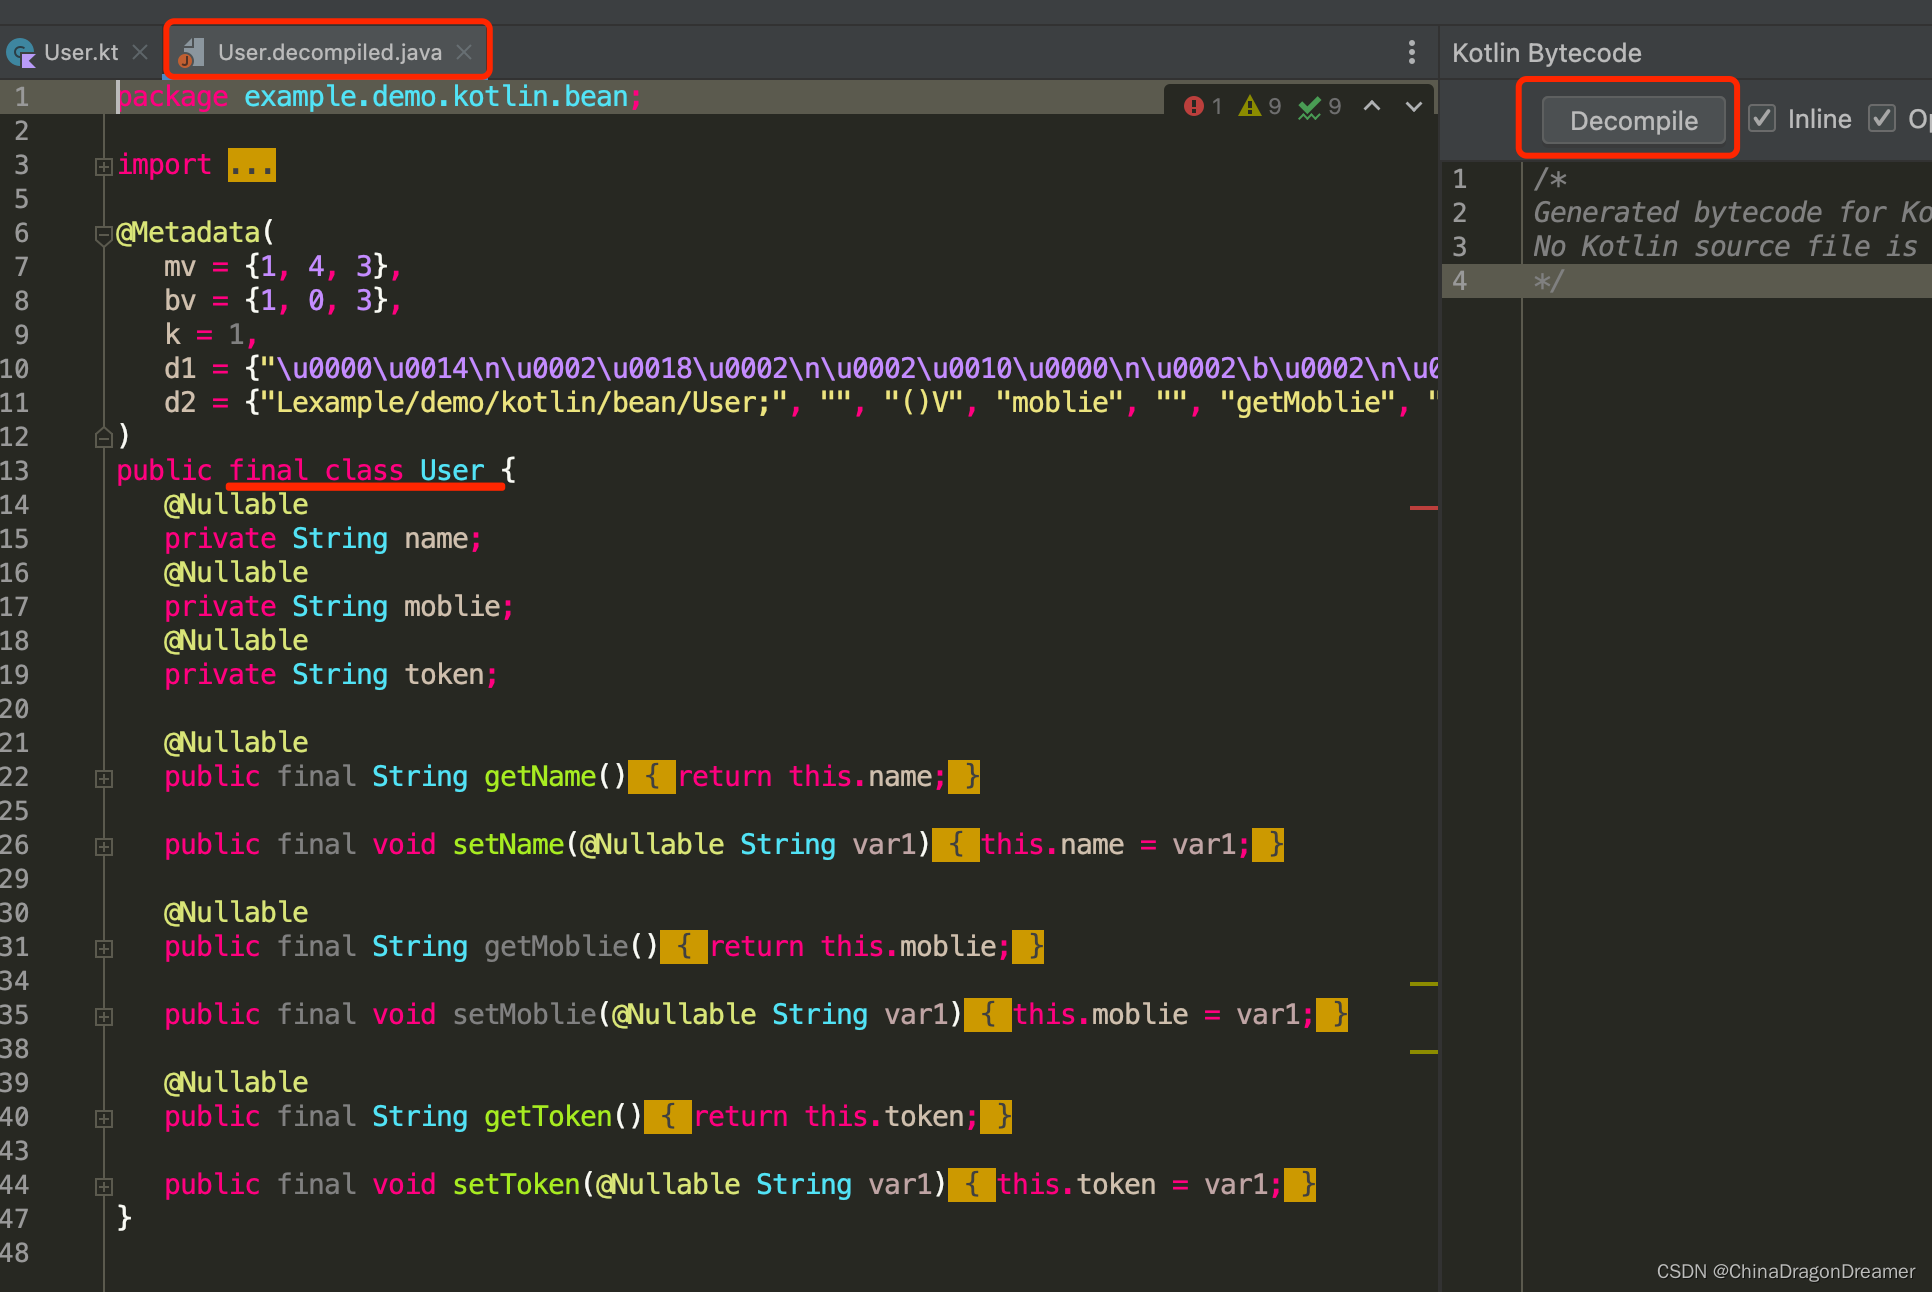
Task: Toggle the Inline checkbox
Action: click(1762, 118)
